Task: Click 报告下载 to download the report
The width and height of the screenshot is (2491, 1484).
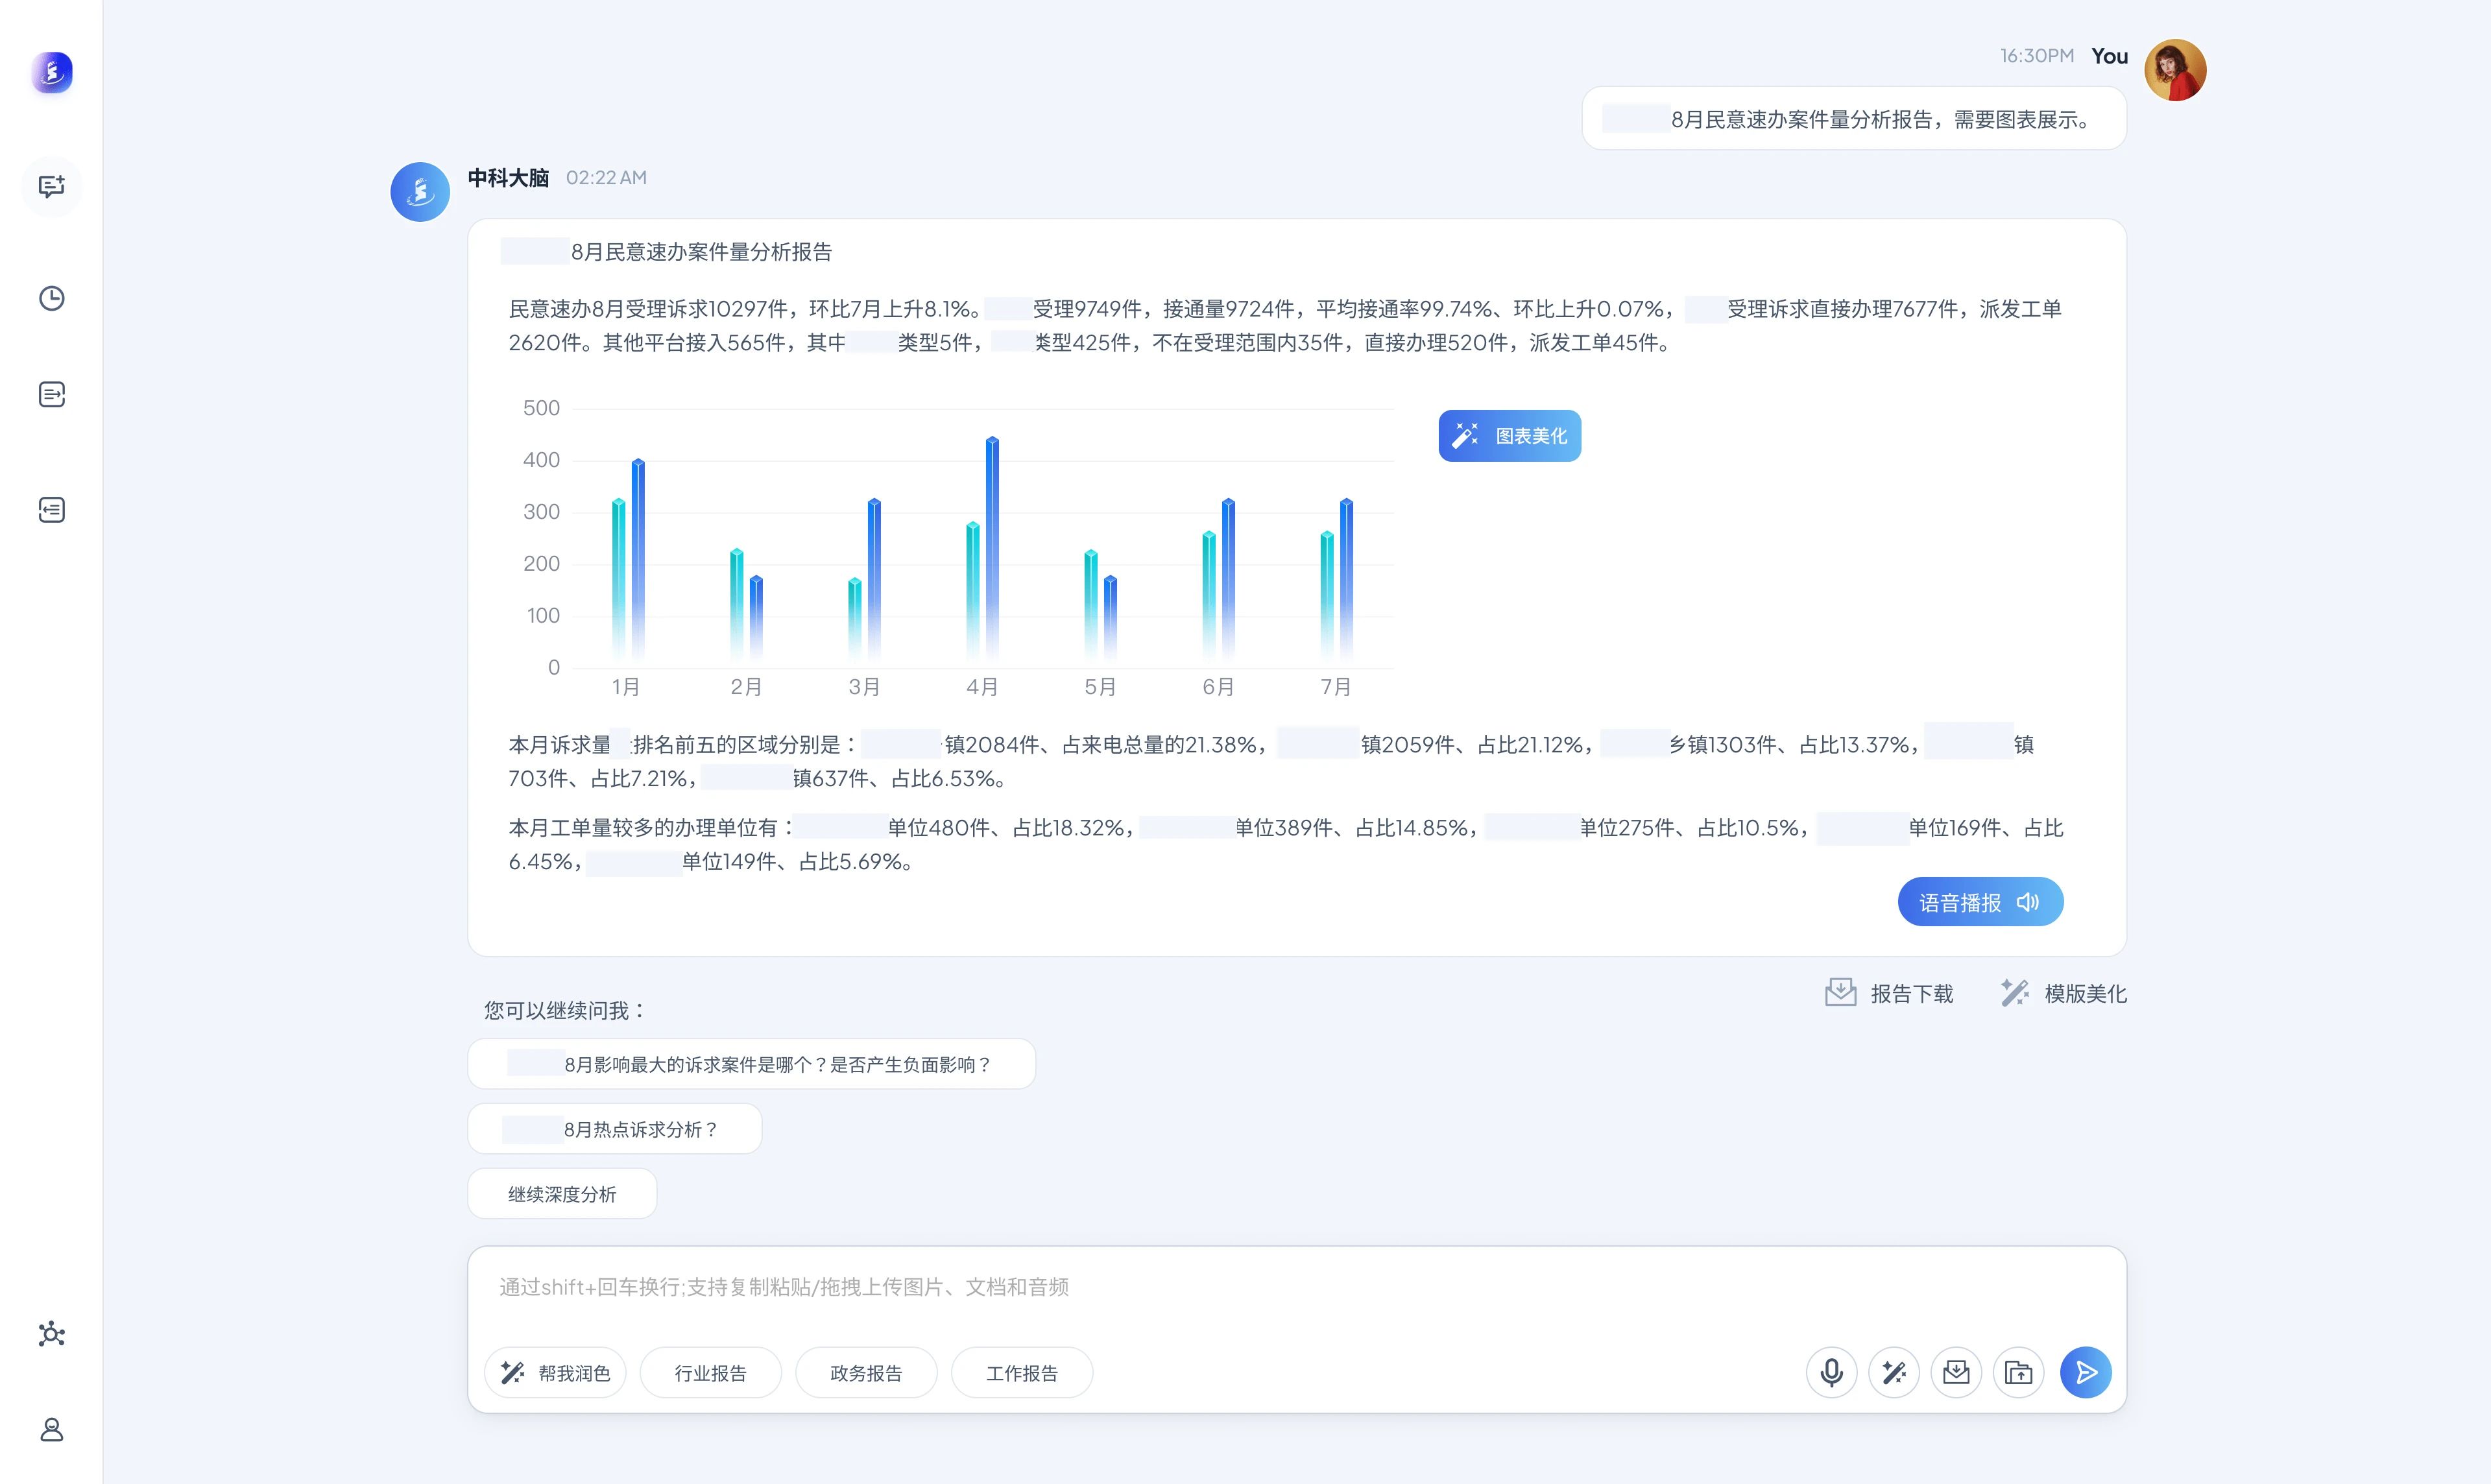Action: tap(1889, 993)
